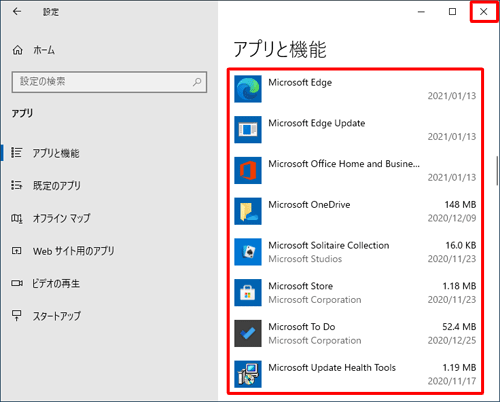Open ビデオの再生 settings page
500x402 pixels.
(x=56, y=283)
